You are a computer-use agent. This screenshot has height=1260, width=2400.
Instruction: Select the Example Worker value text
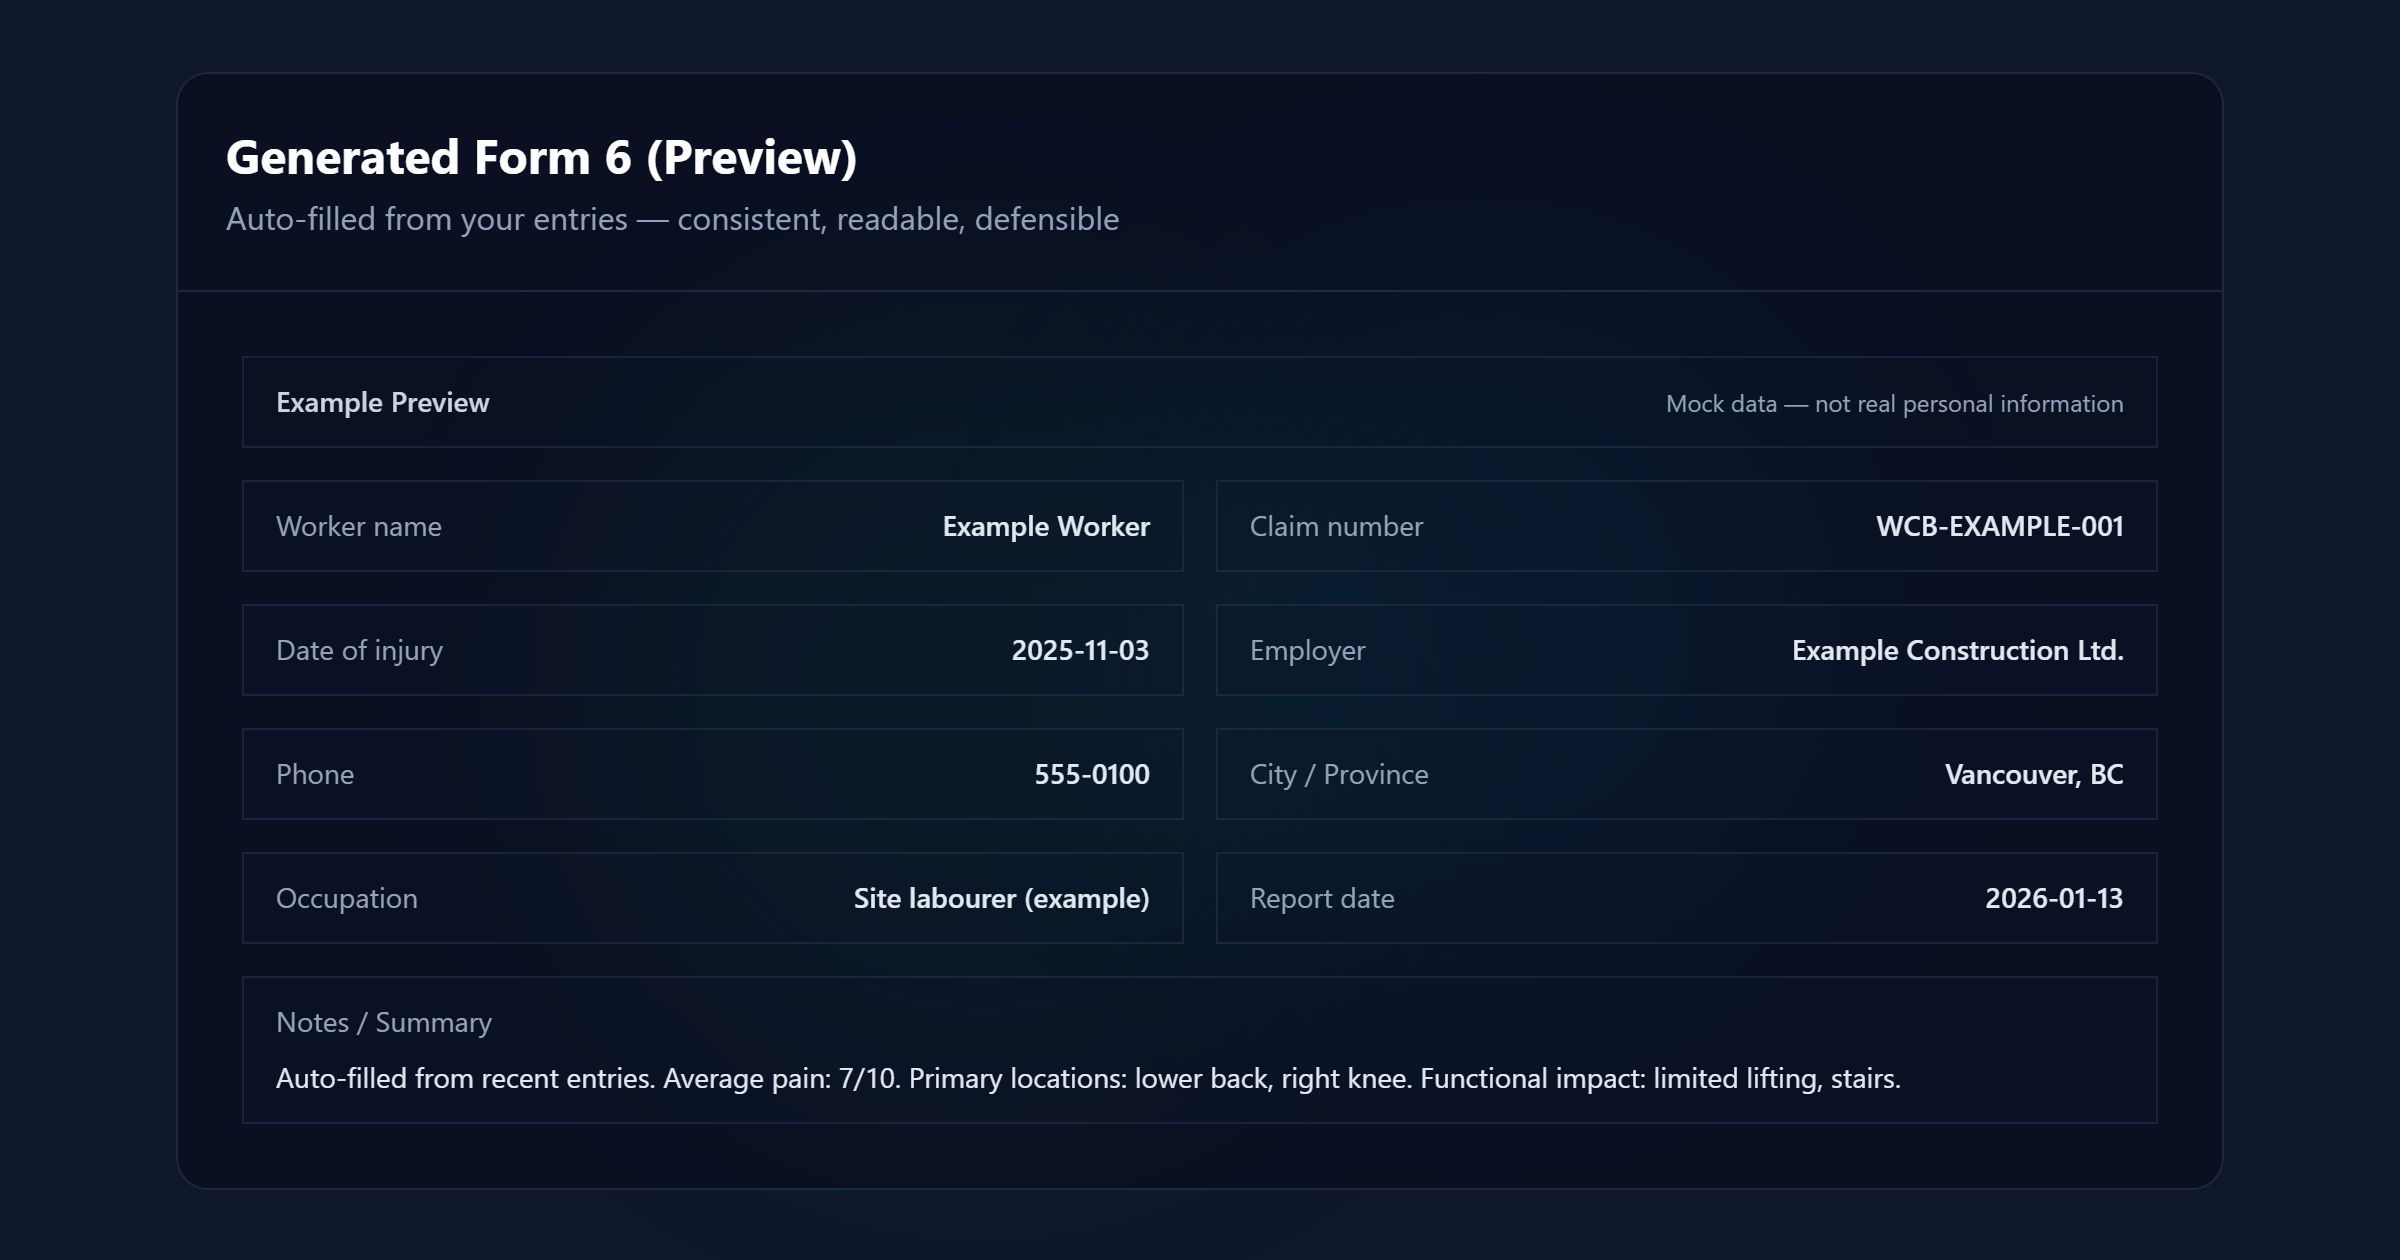1045,526
